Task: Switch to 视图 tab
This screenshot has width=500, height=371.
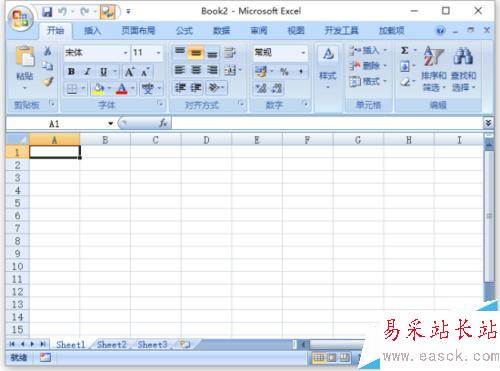Action: 296,31
